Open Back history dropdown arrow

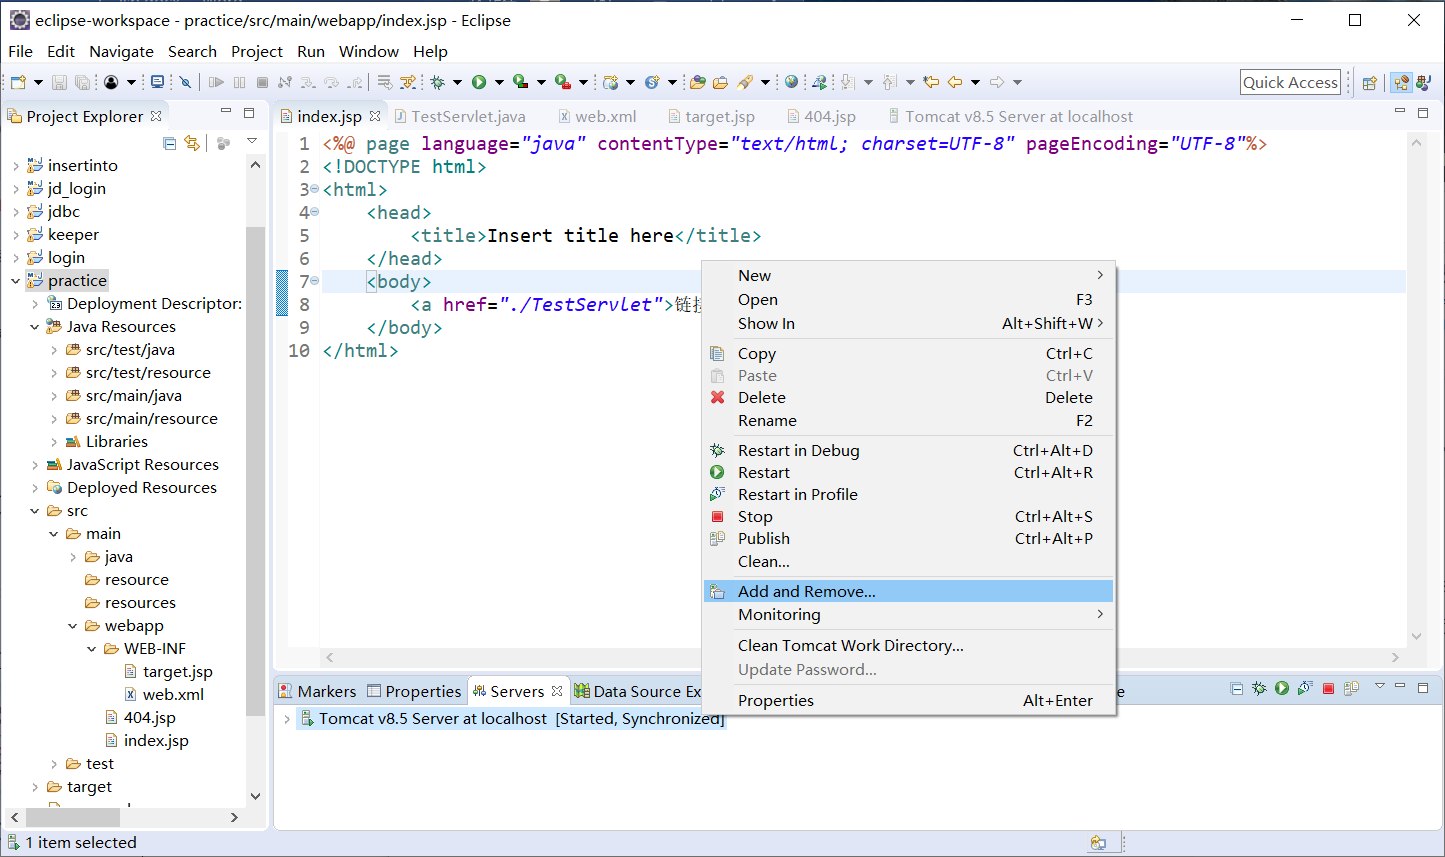(976, 82)
